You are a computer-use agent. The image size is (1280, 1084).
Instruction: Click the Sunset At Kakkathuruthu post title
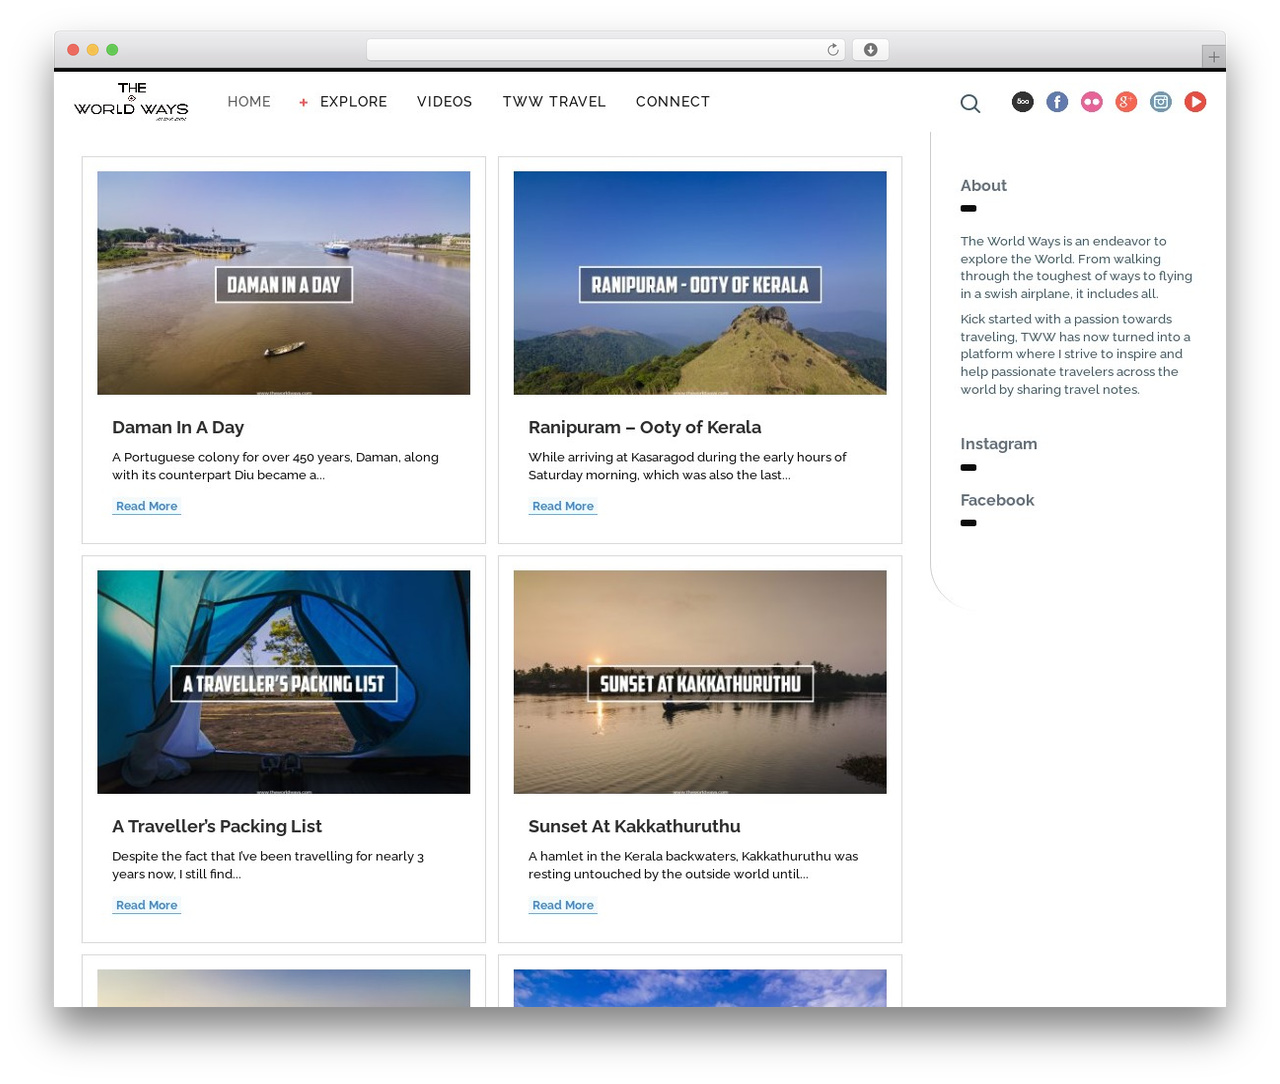pyautogui.click(x=634, y=826)
